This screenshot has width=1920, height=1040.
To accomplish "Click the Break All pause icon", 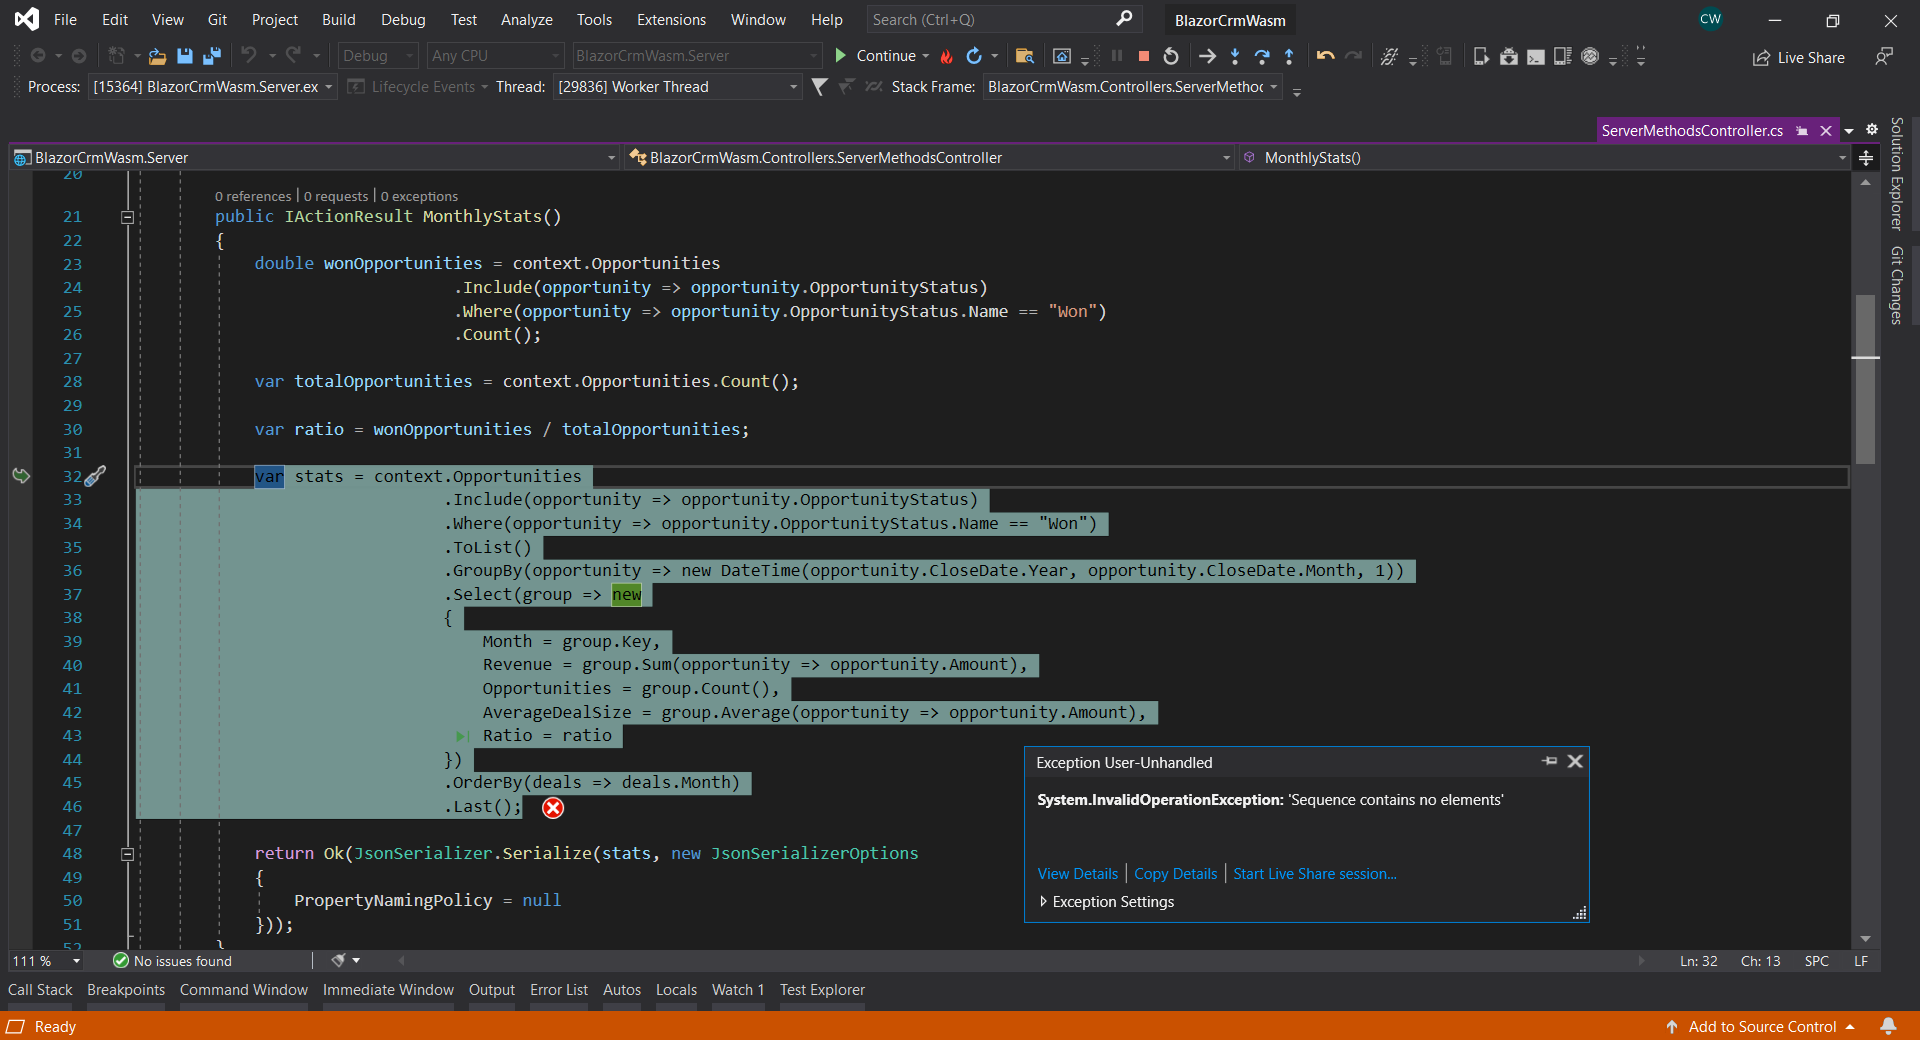I will pyautogui.click(x=1117, y=56).
